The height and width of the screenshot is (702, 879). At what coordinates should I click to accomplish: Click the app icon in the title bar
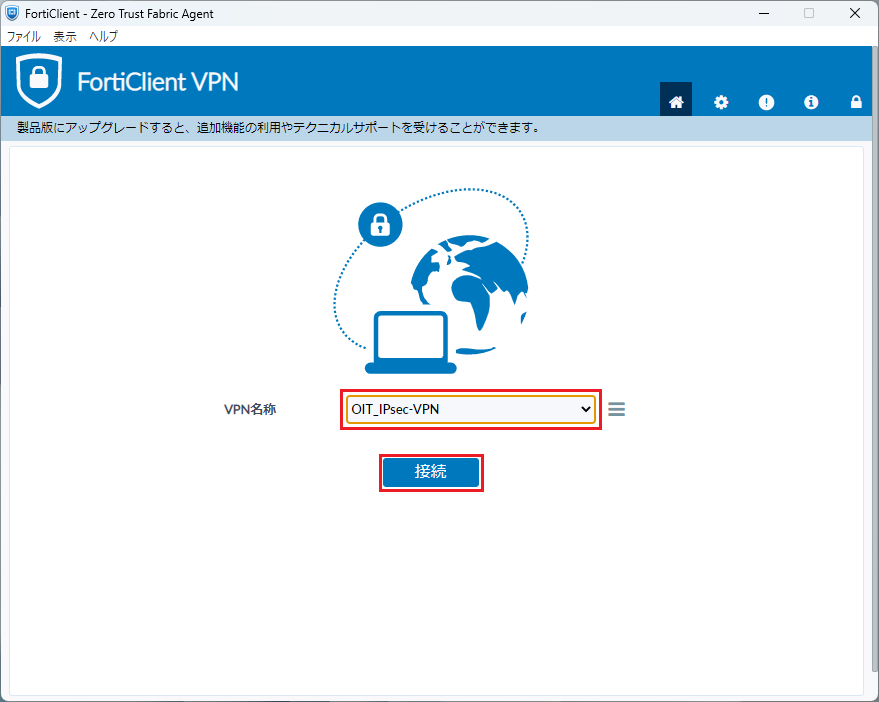point(12,14)
